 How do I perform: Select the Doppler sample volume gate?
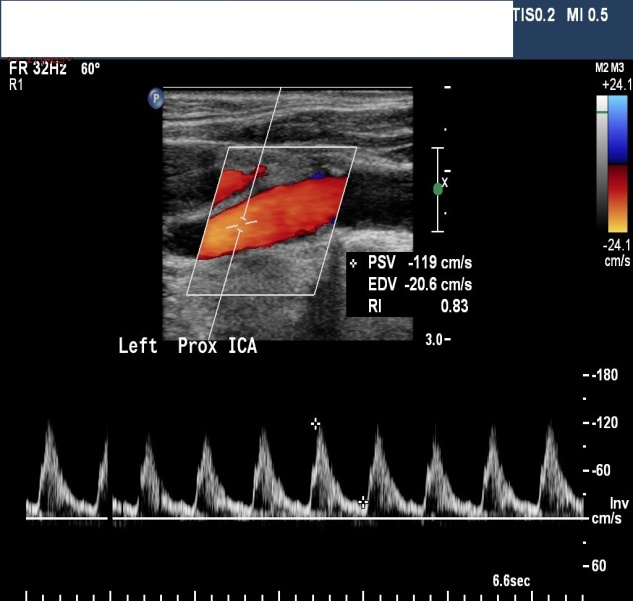(x=241, y=224)
